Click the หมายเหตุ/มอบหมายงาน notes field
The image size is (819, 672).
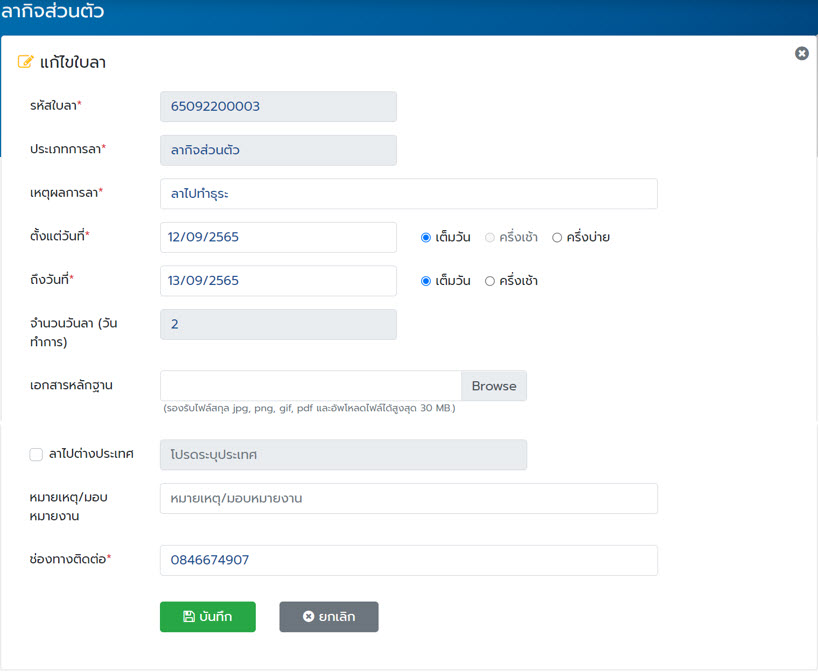[x=408, y=498]
